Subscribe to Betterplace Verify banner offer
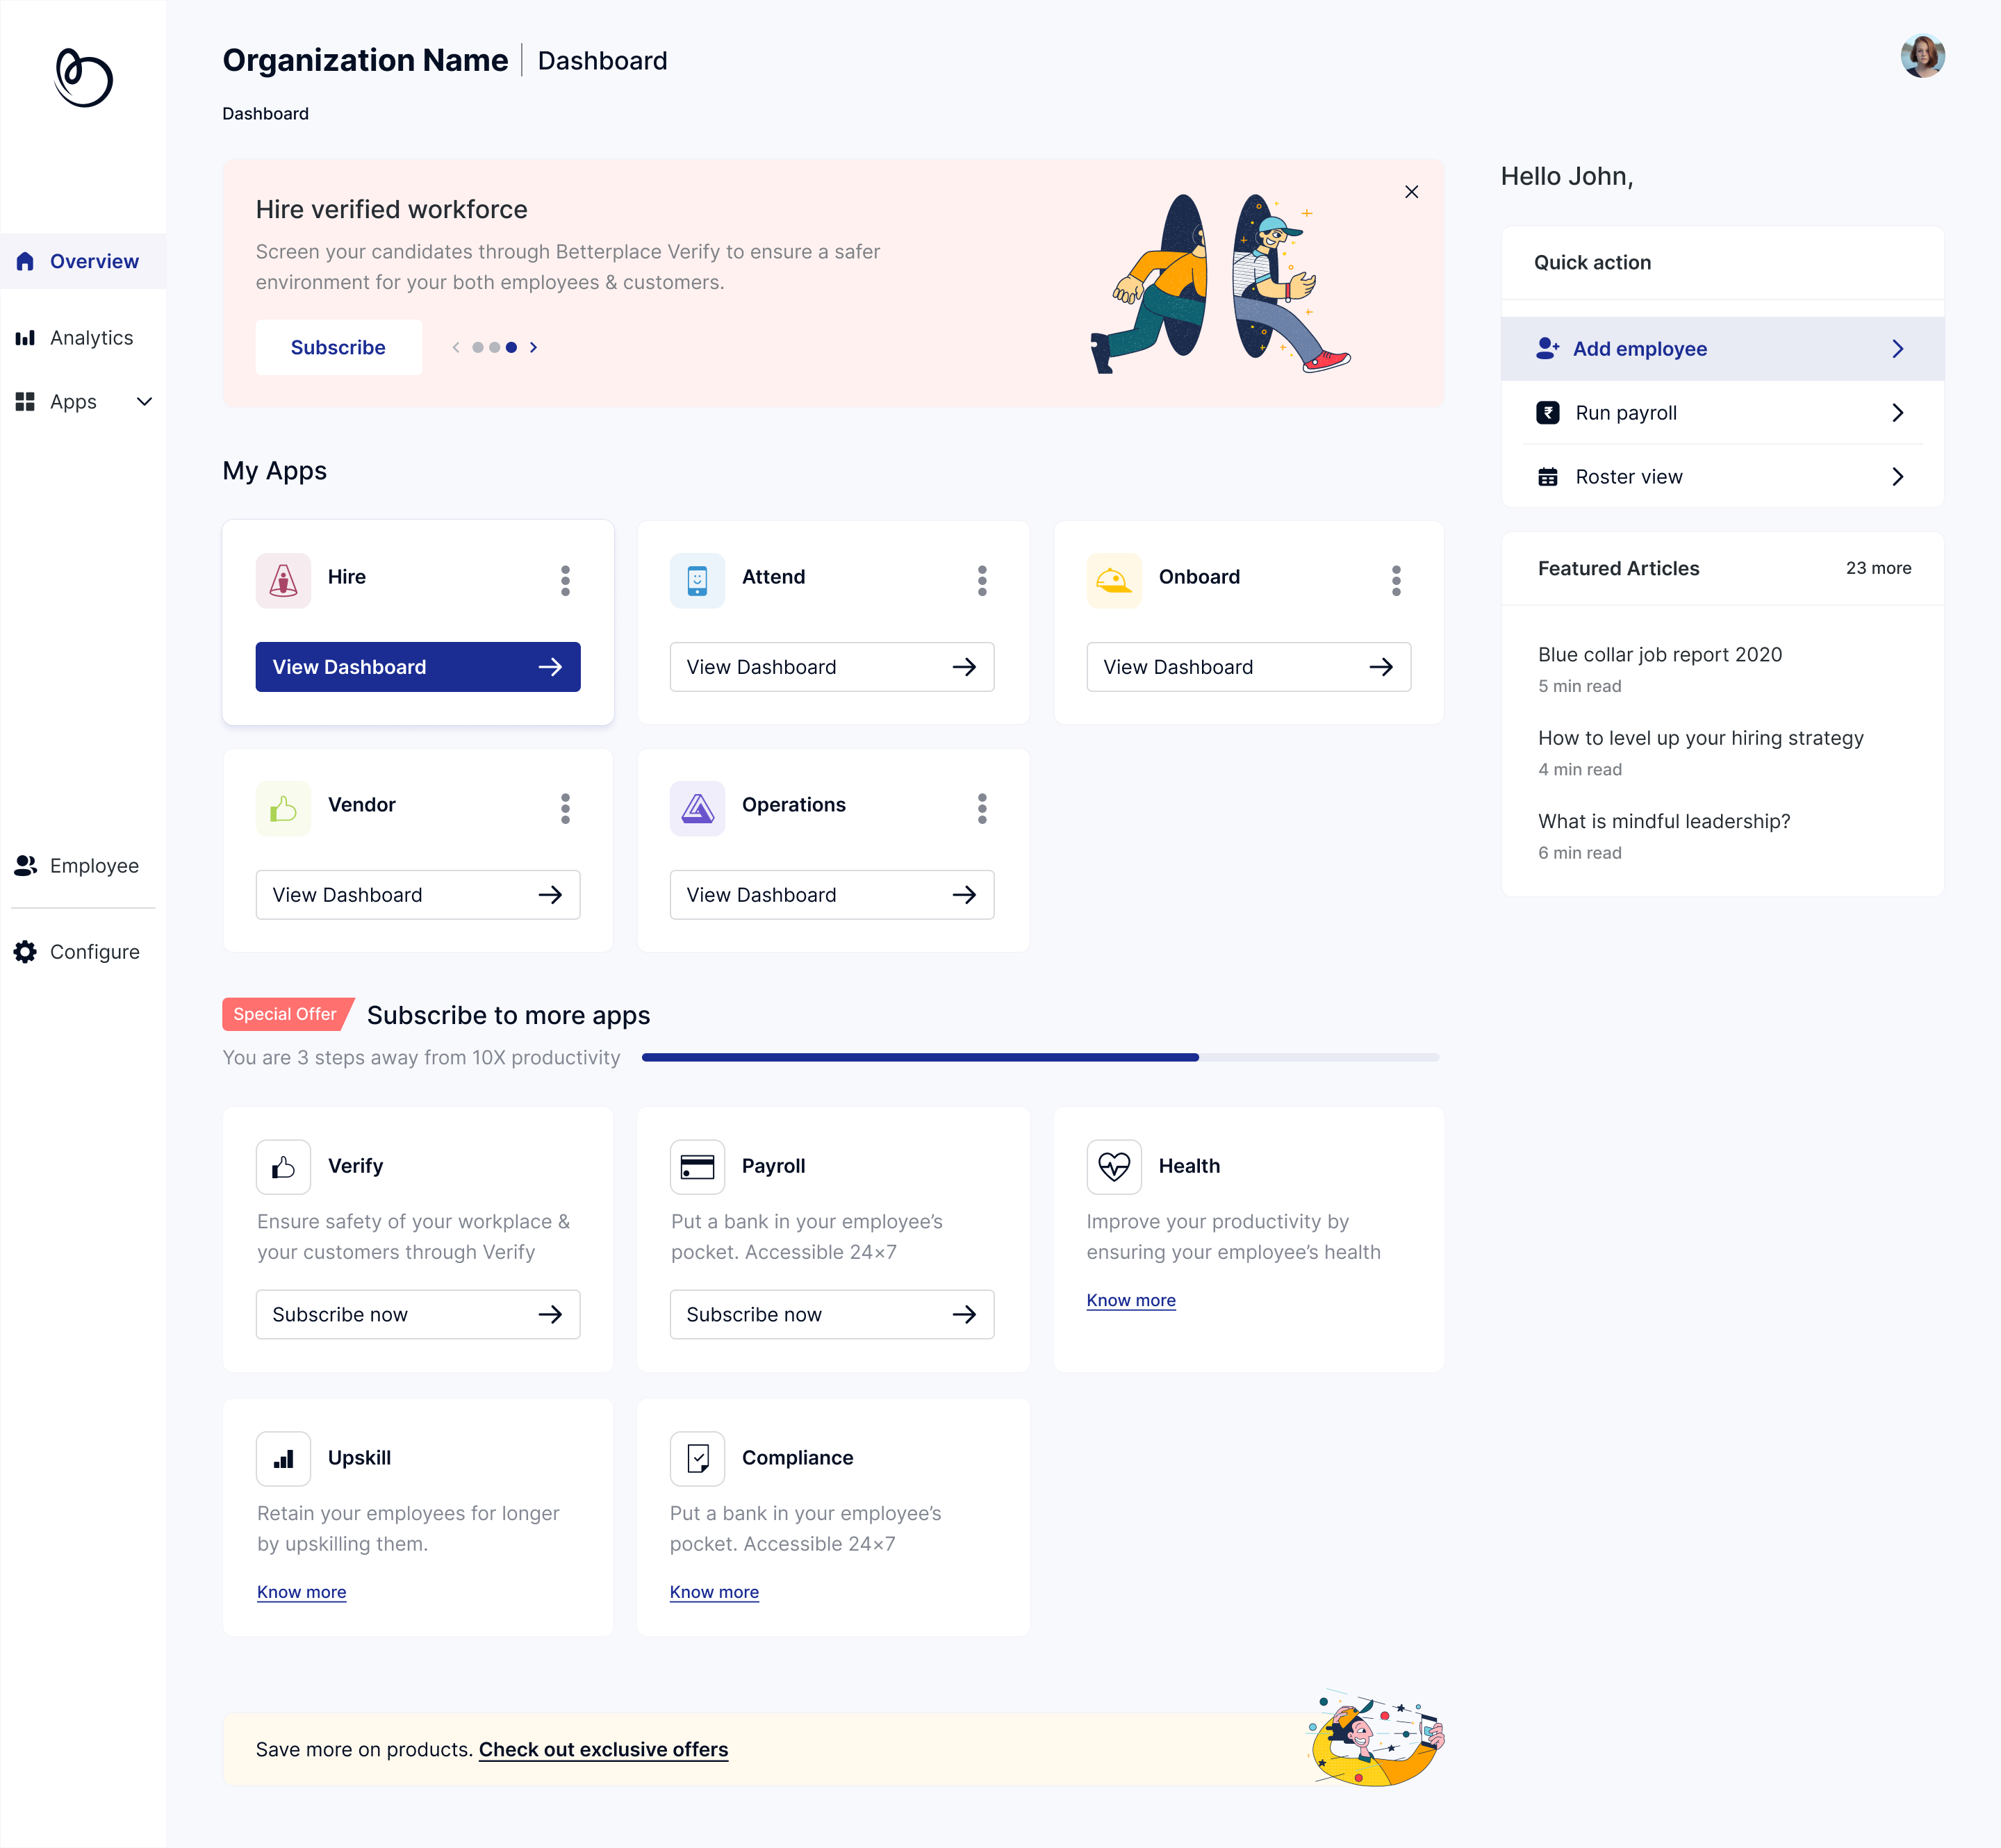 click(x=338, y=347)
